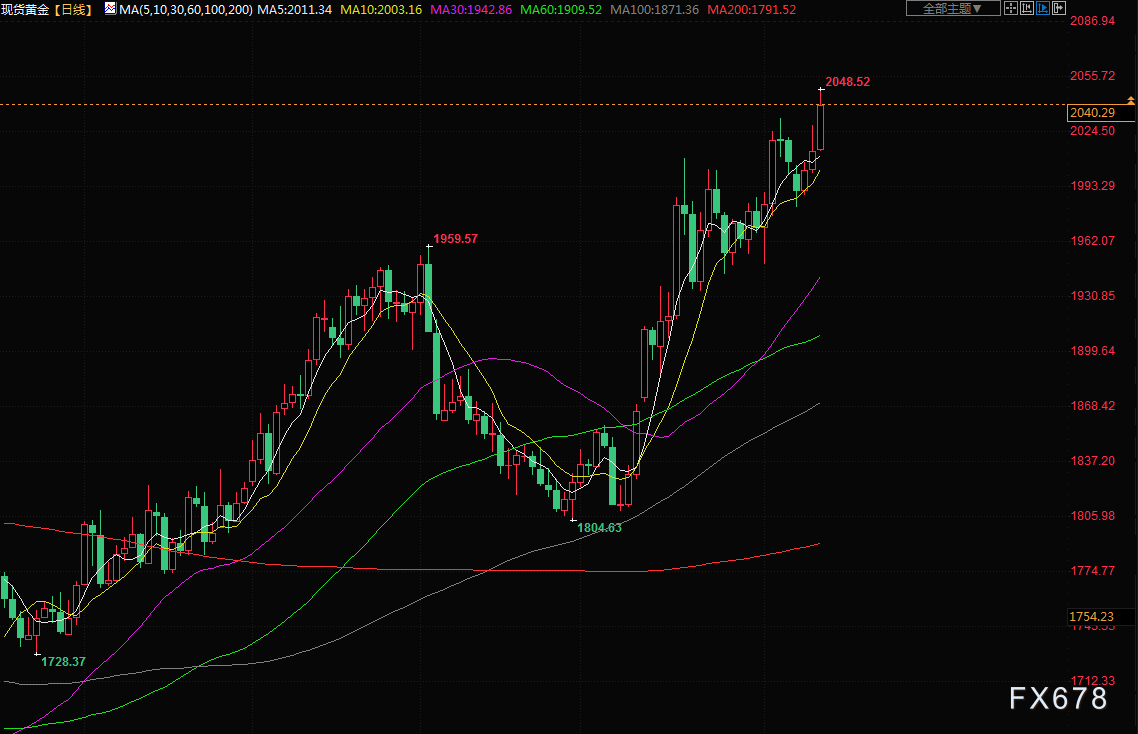Click the 1962.07 axis label

(1093, 241)
